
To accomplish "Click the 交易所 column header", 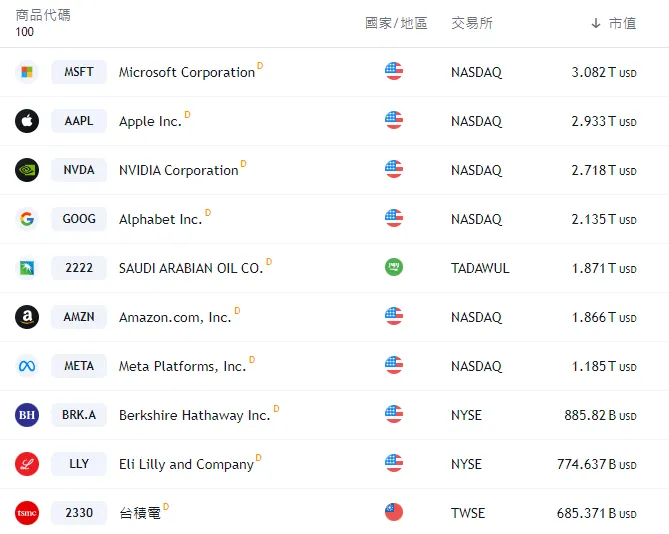I will click(x=471, y=23).
